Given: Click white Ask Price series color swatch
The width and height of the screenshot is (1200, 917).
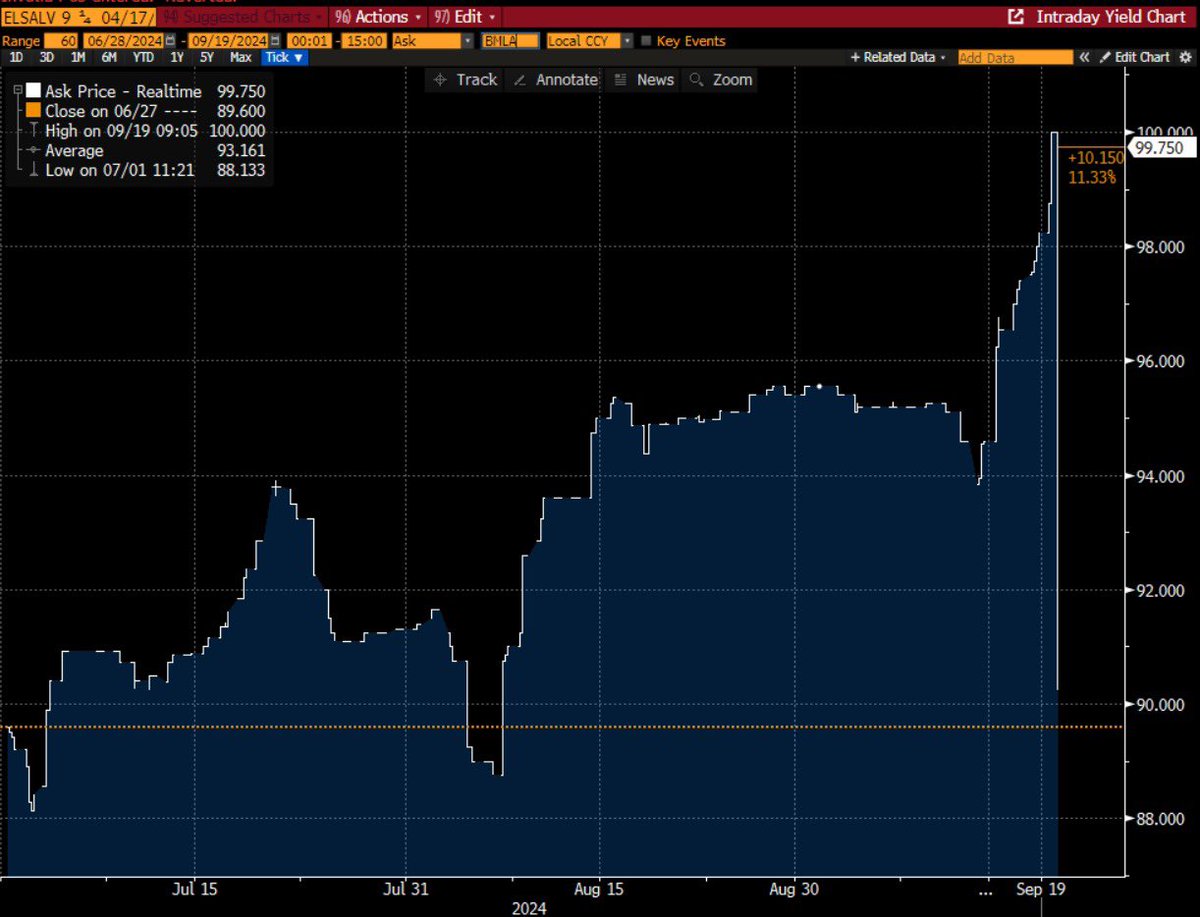Looking at the screenshot, I should pos(33,91).
